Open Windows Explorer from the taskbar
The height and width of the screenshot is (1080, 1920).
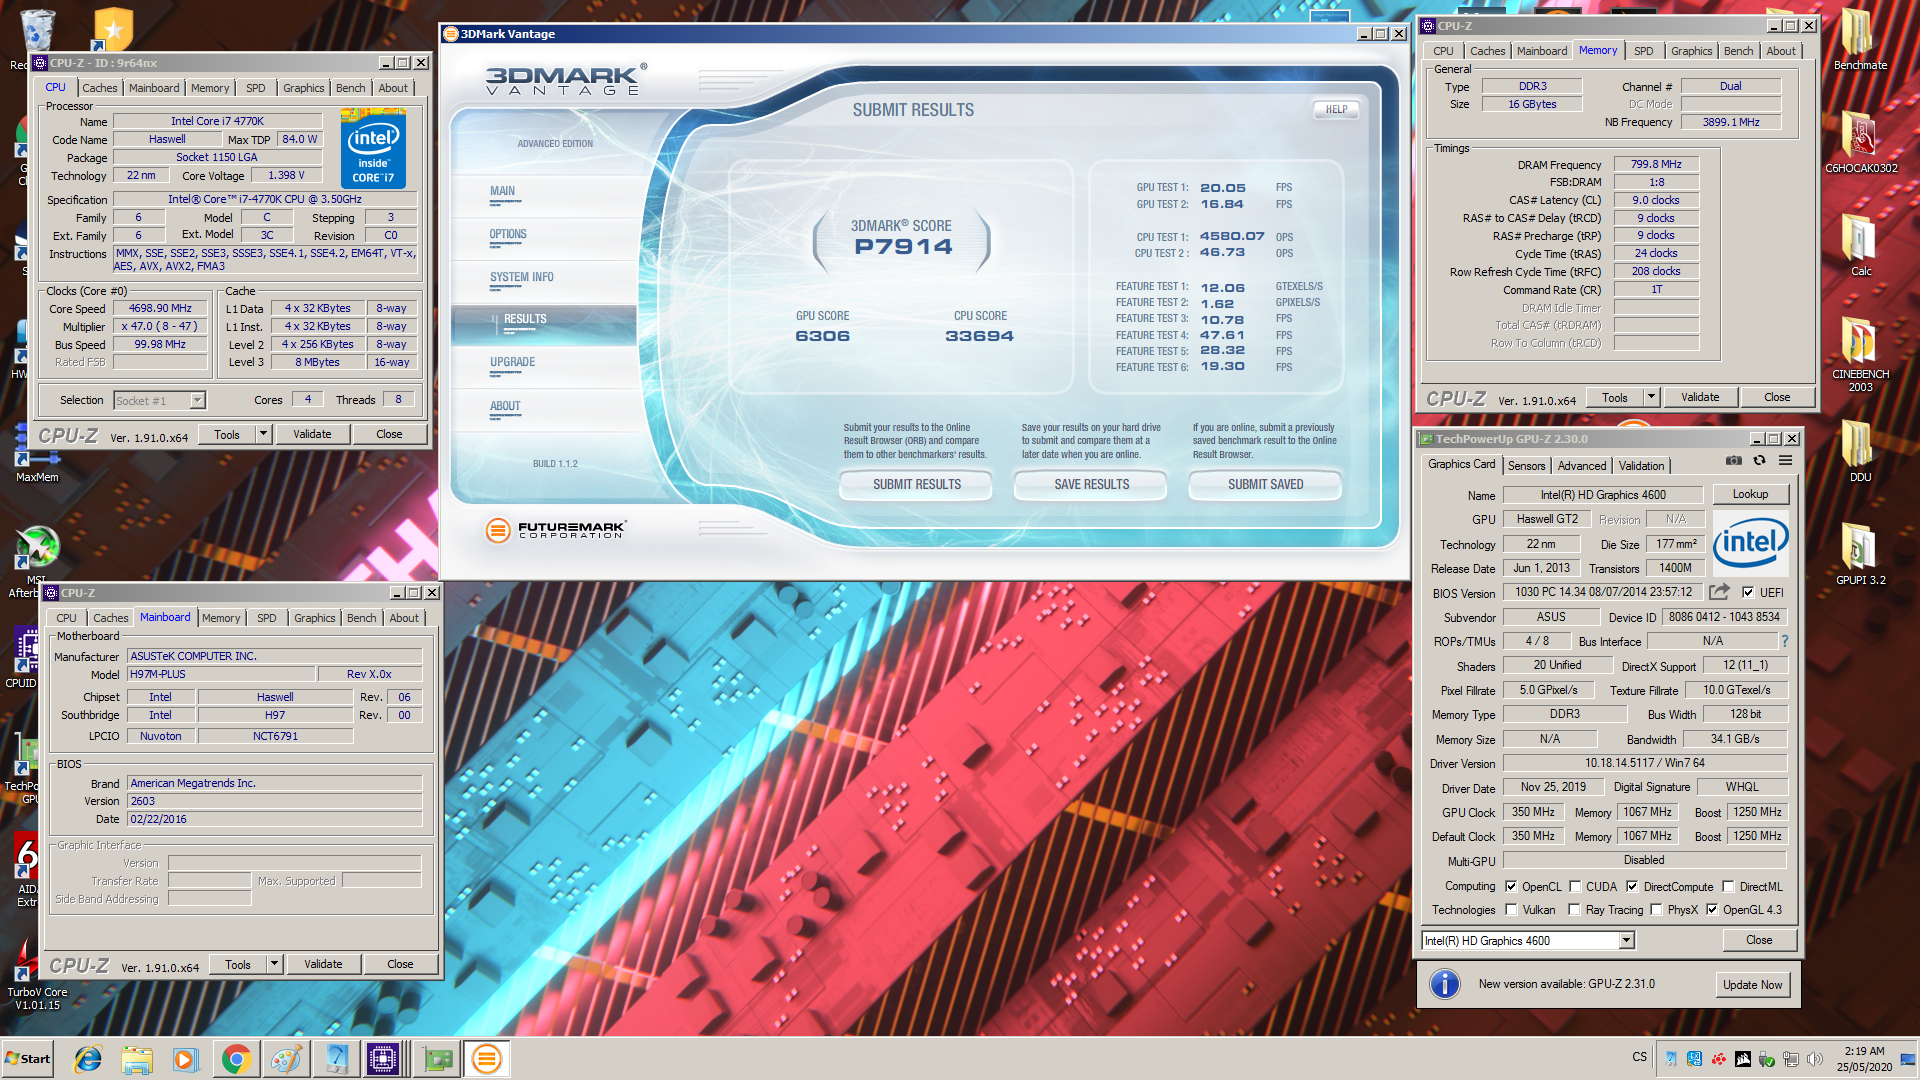point(137,1059)
